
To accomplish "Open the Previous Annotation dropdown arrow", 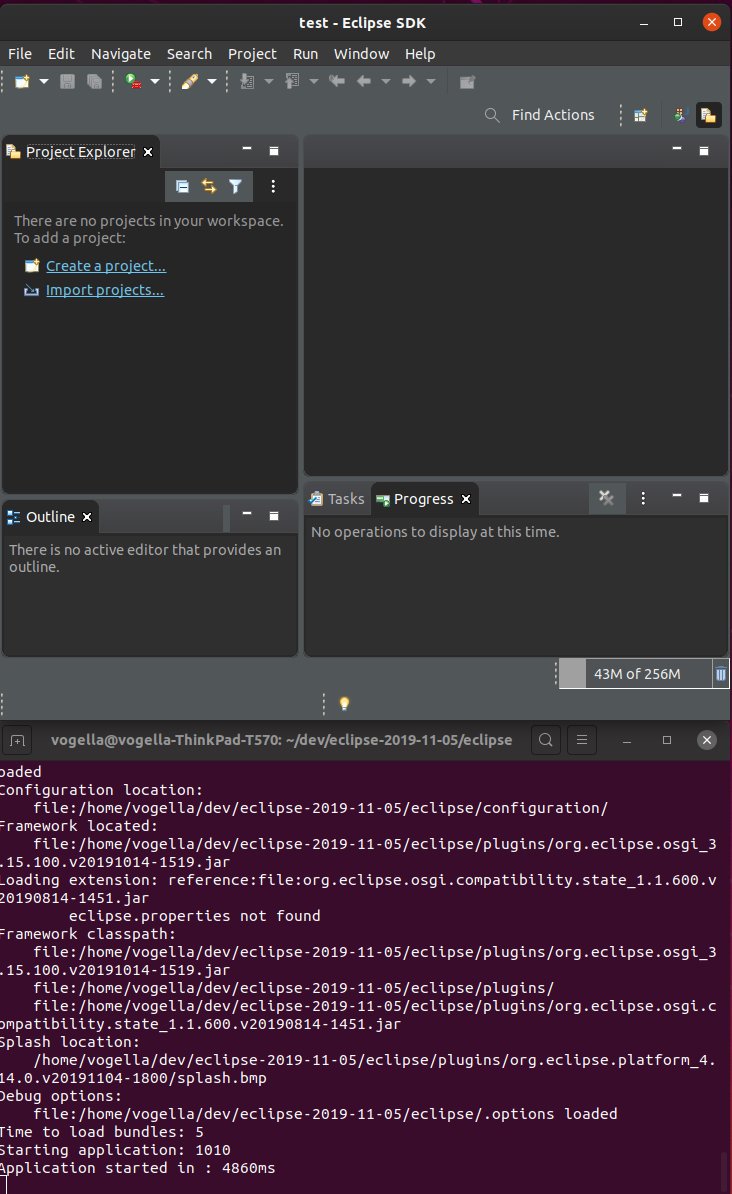I will tap(313, 81).
